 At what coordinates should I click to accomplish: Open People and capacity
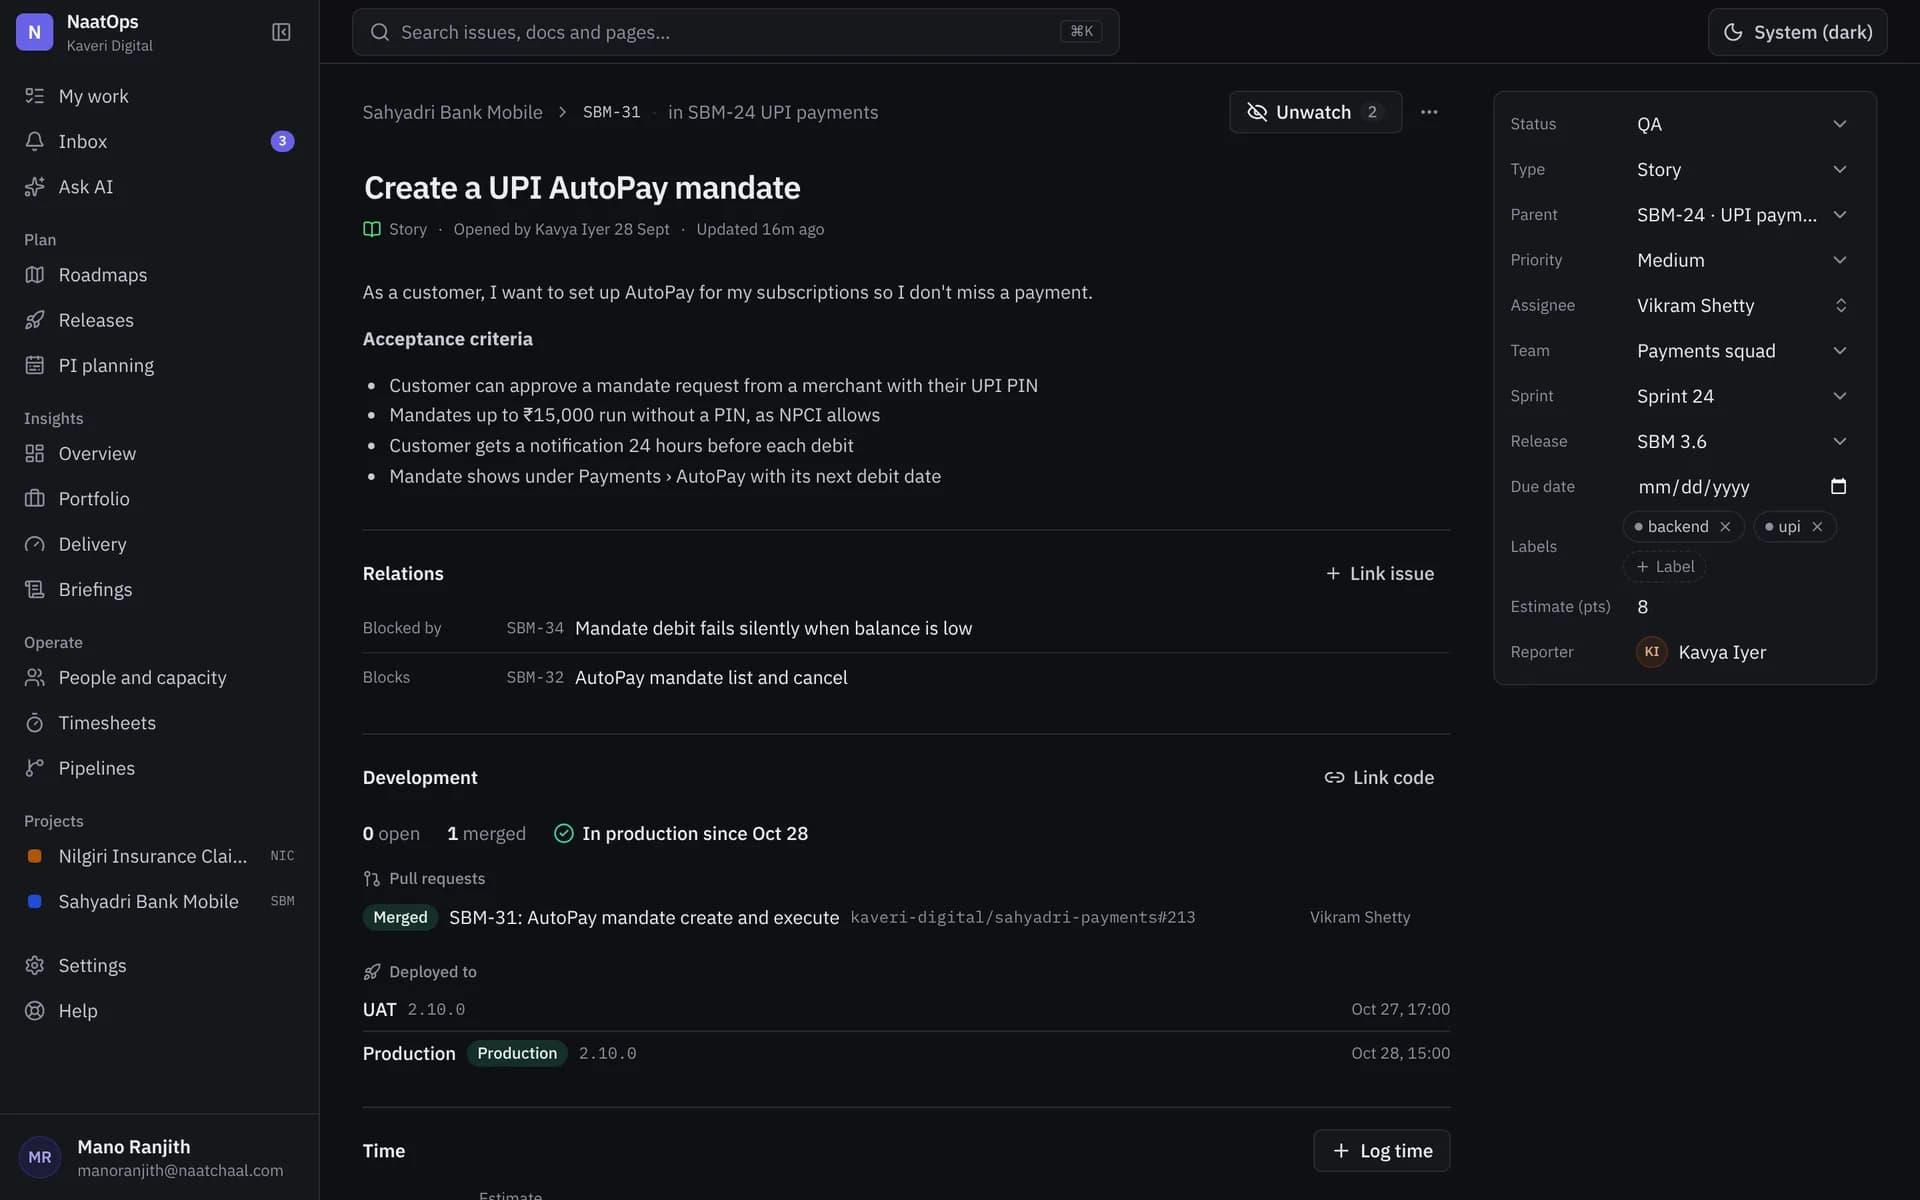[159, 677]
